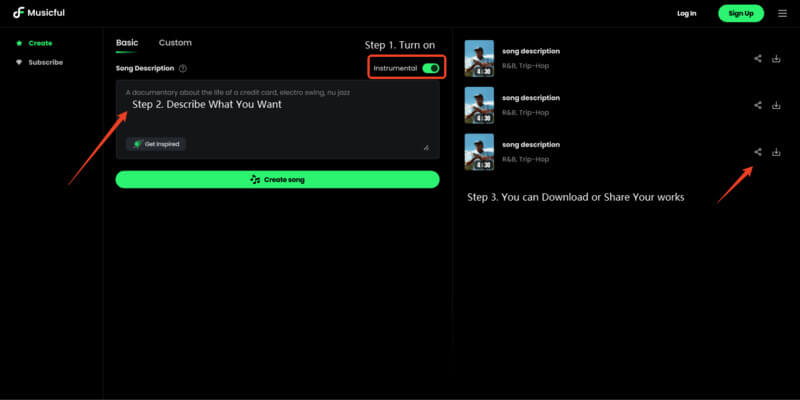Image resolution: width=800 pixels, height=400 pixels.
Task: Open Create in the sidebar
Action: tap(34, 43)
